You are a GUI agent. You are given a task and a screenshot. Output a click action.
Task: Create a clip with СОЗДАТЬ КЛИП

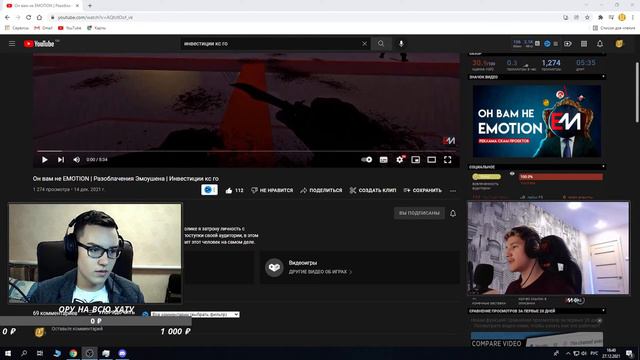(x=373, y=191)
